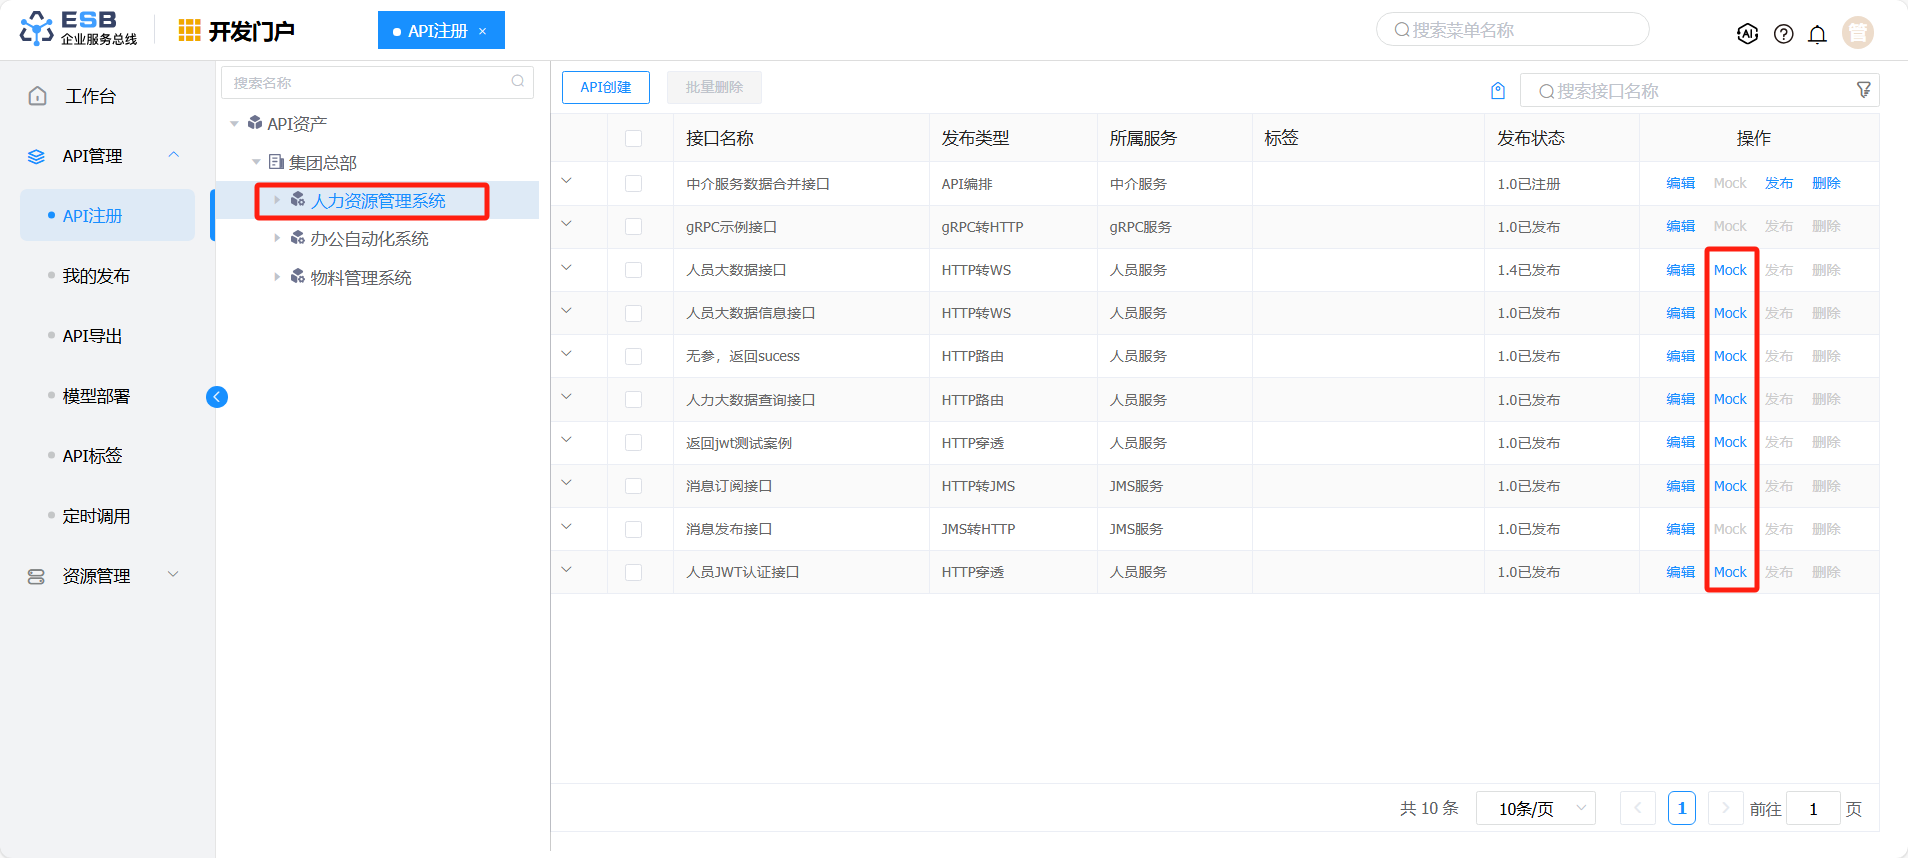Toggle the select-all checkbox in table header

pyautogui.click(x=634, y=138)
